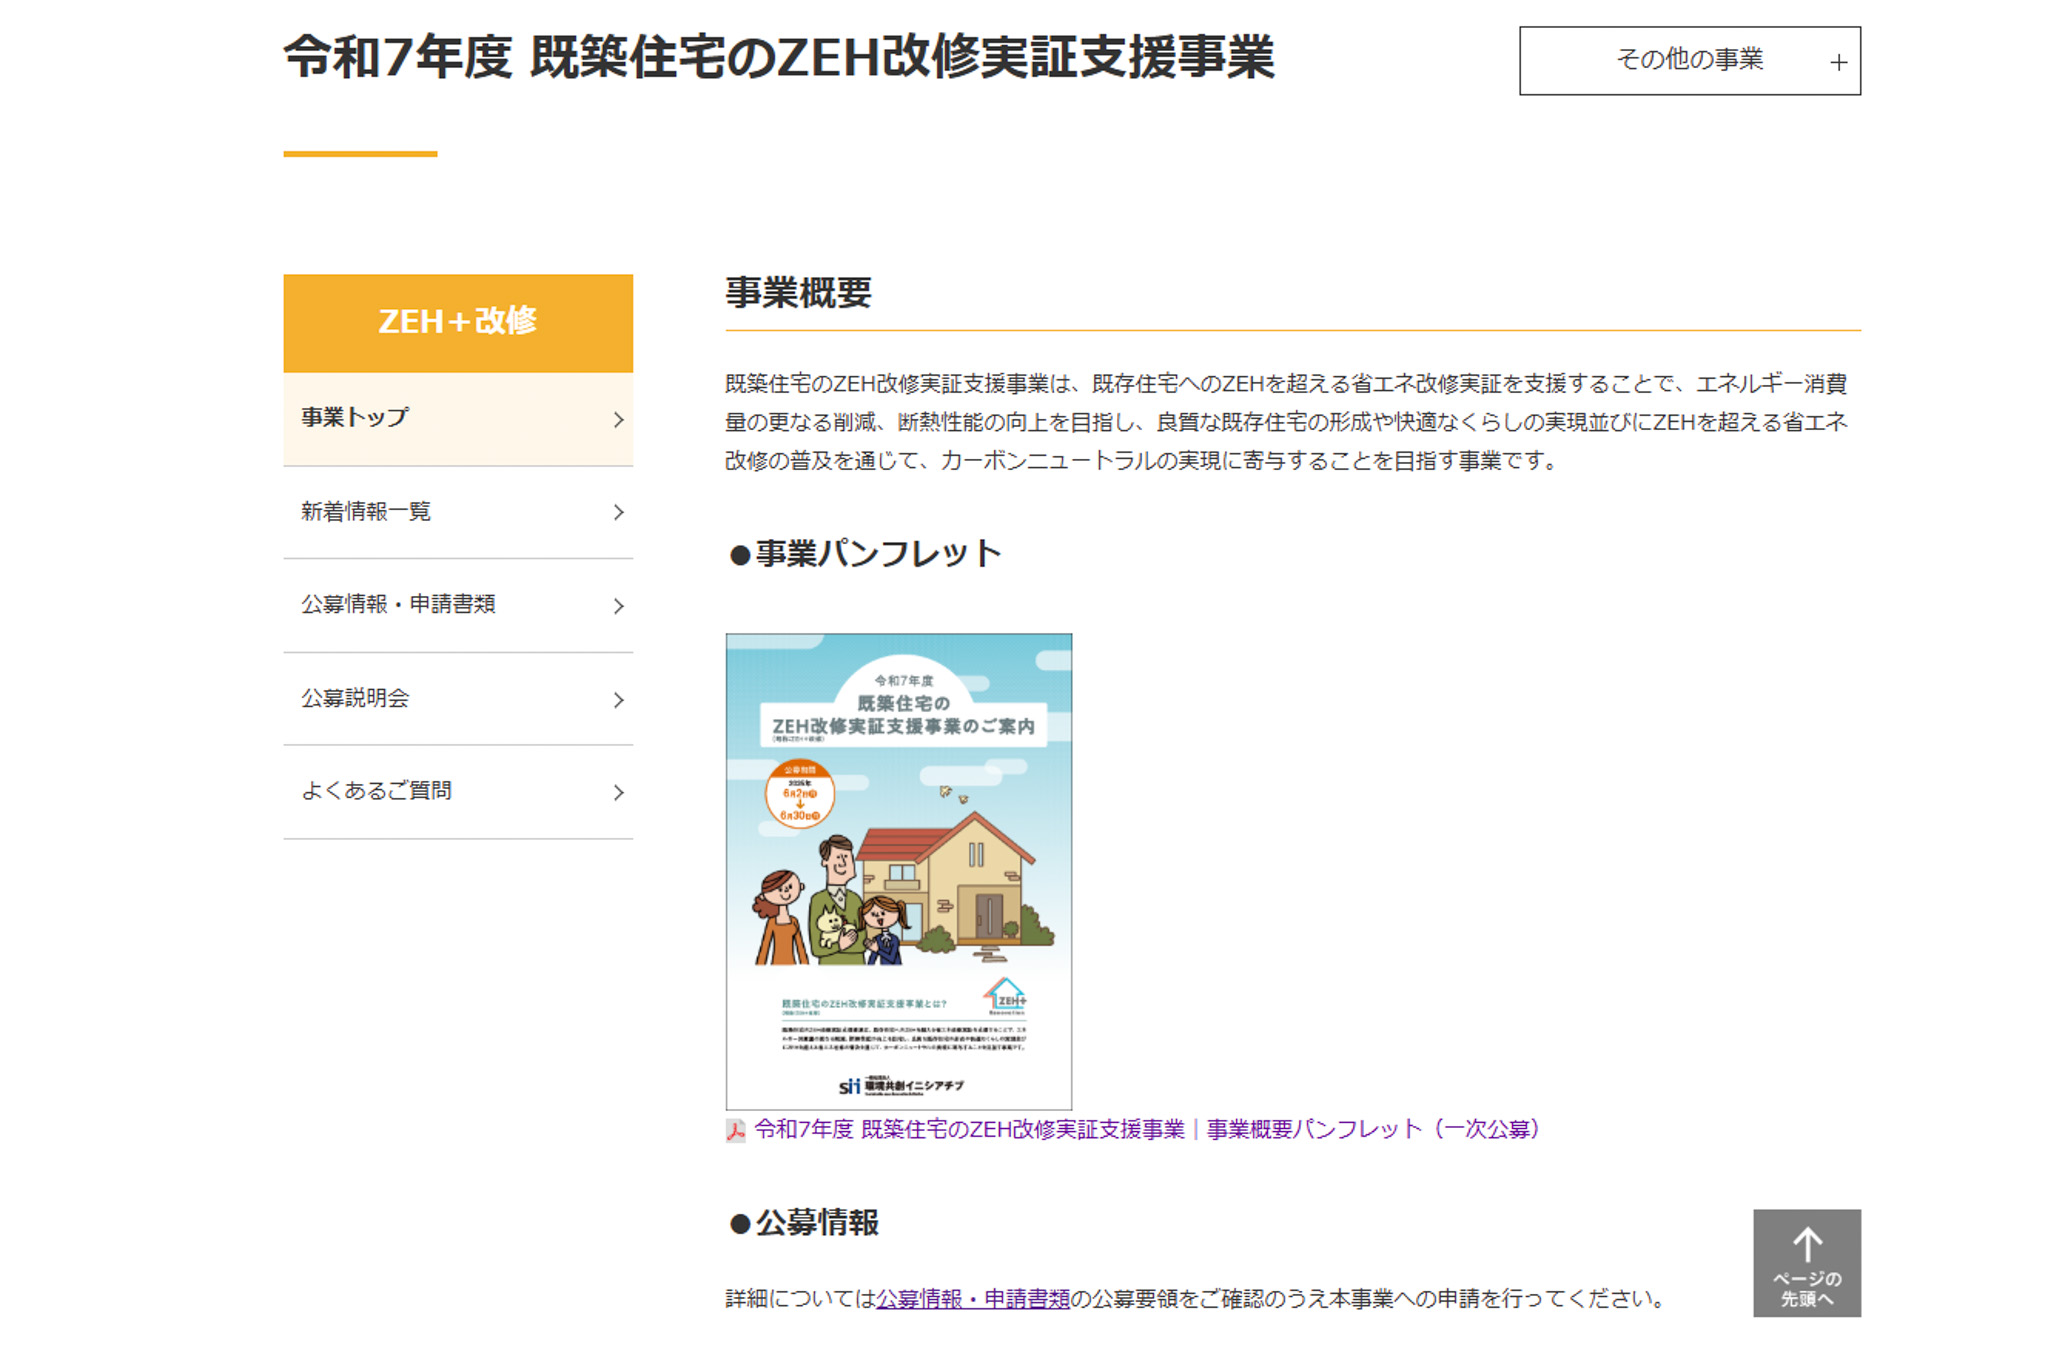This screenshot has height=1365, width=2048.
Task: Expand the その他の事業 plus icon
Action: point(1837,63)
